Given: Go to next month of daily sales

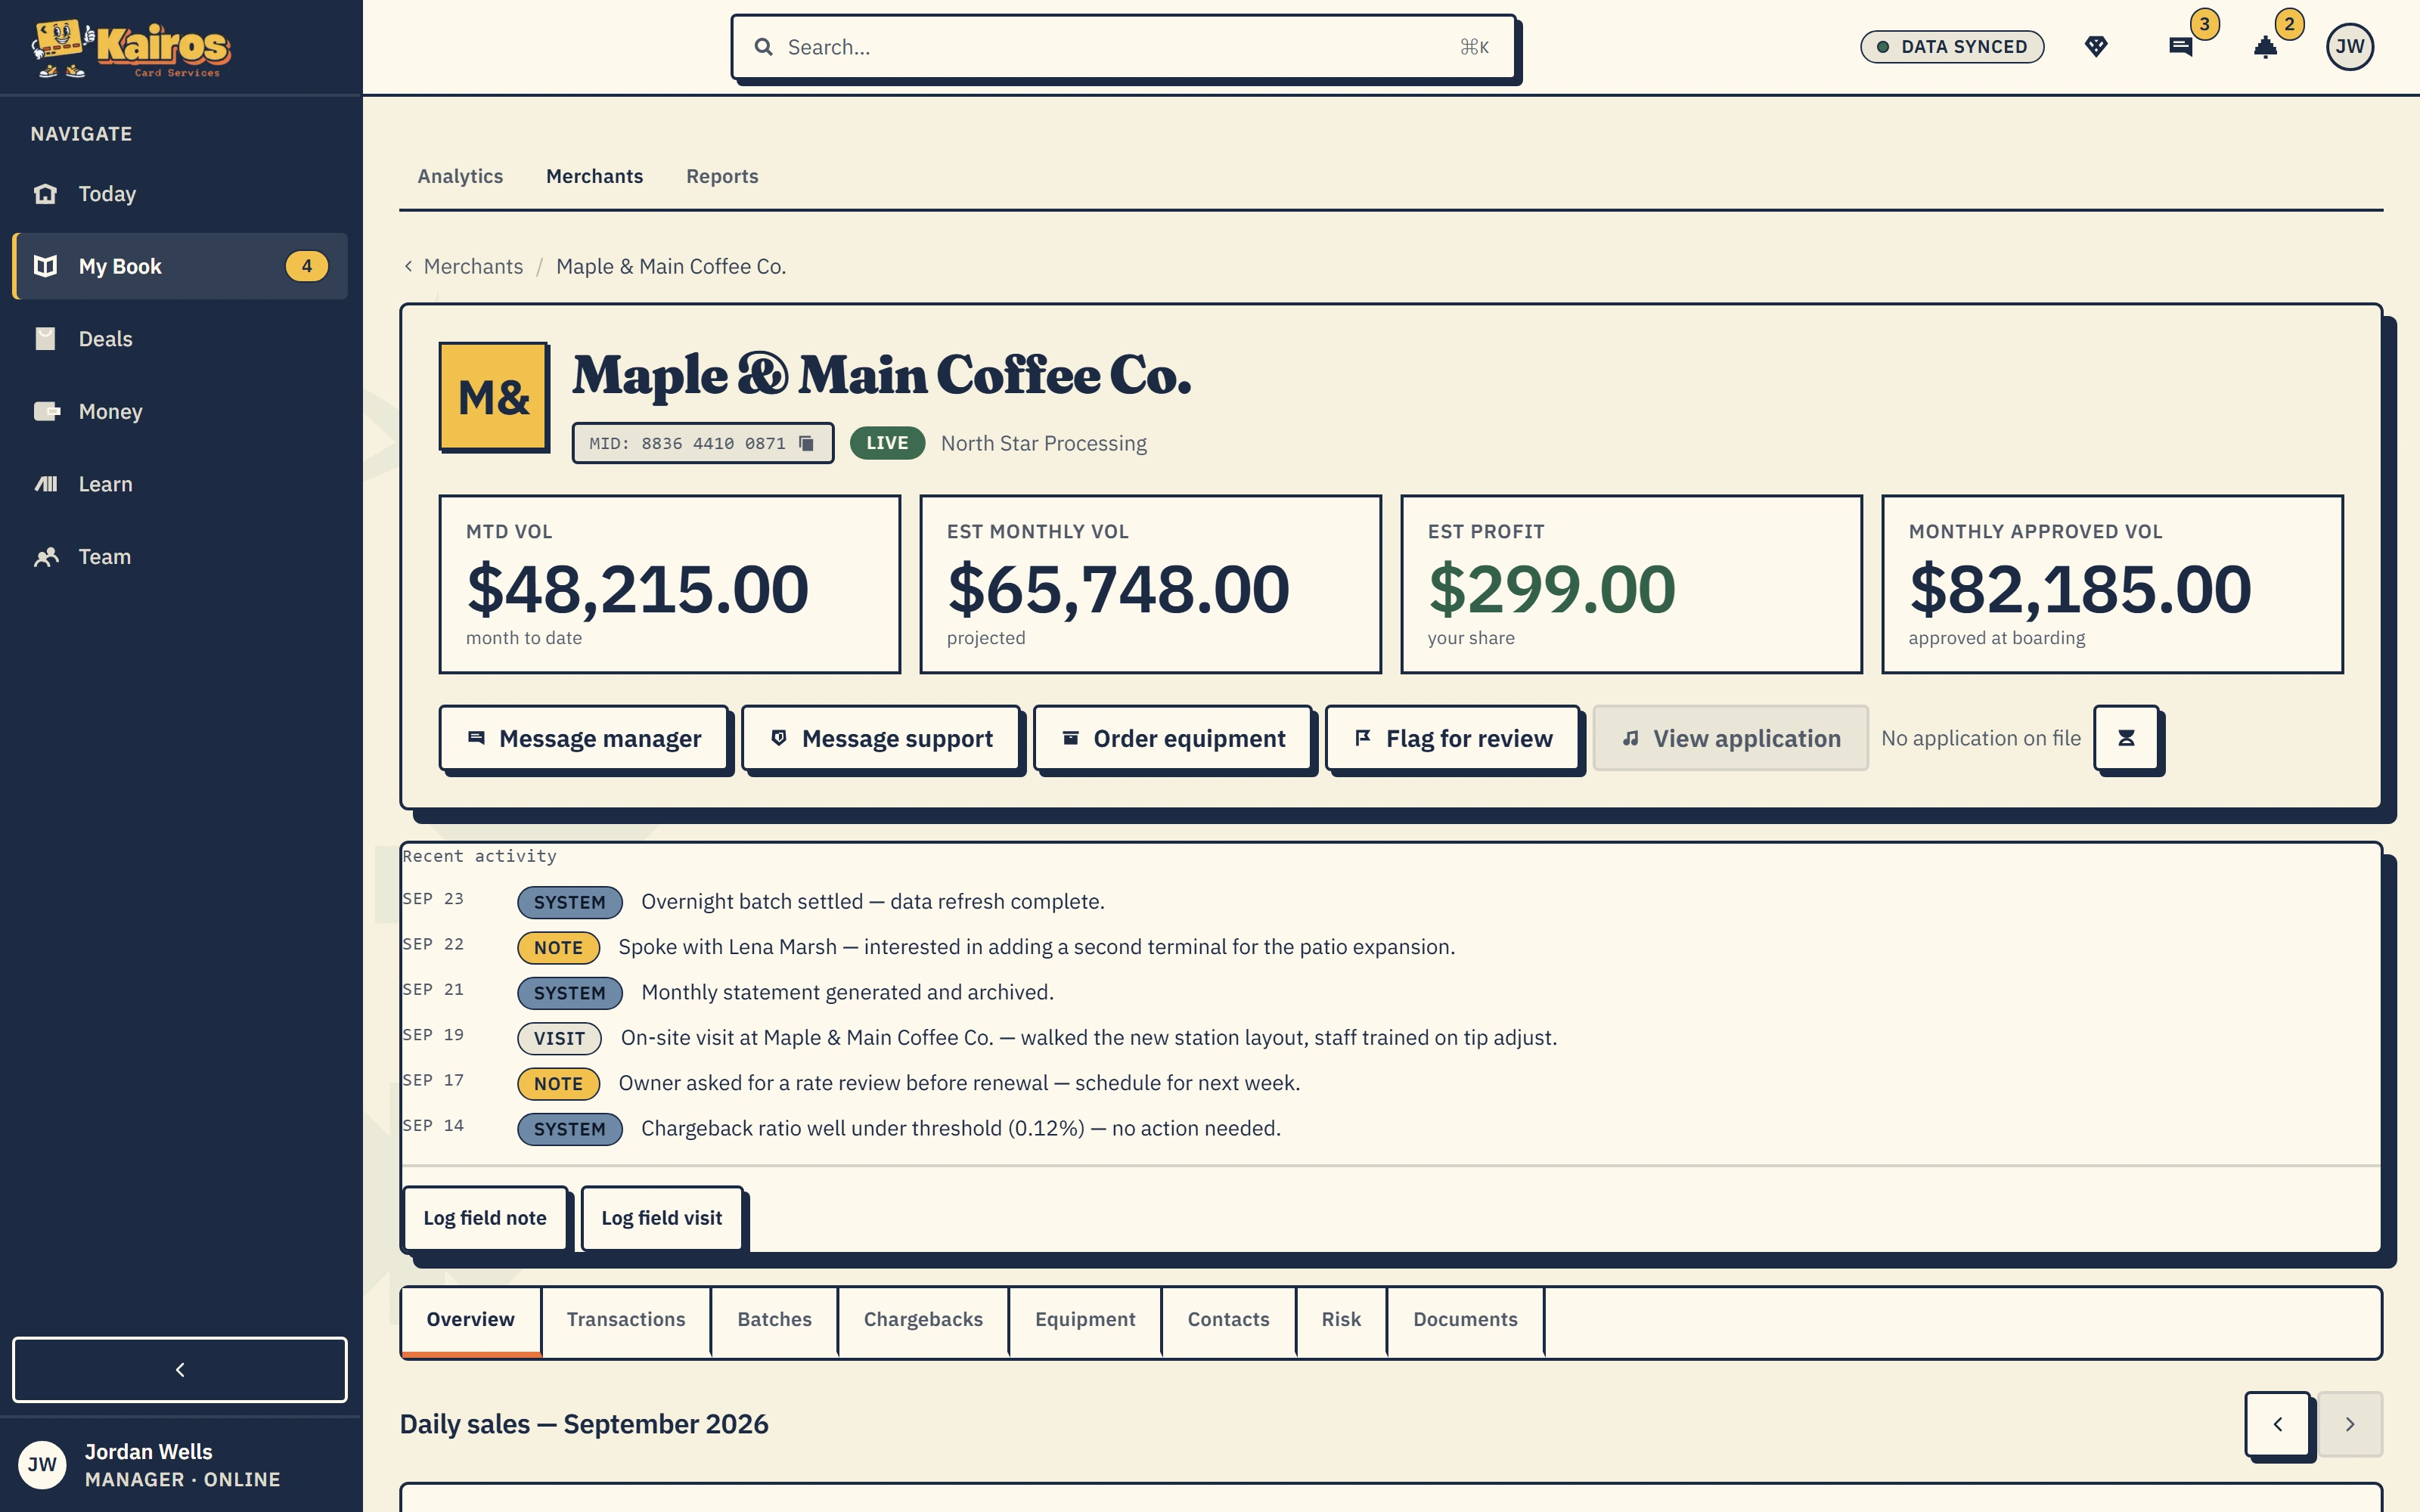Looking at the screenshot, I should click(x=2350, y=1424).
